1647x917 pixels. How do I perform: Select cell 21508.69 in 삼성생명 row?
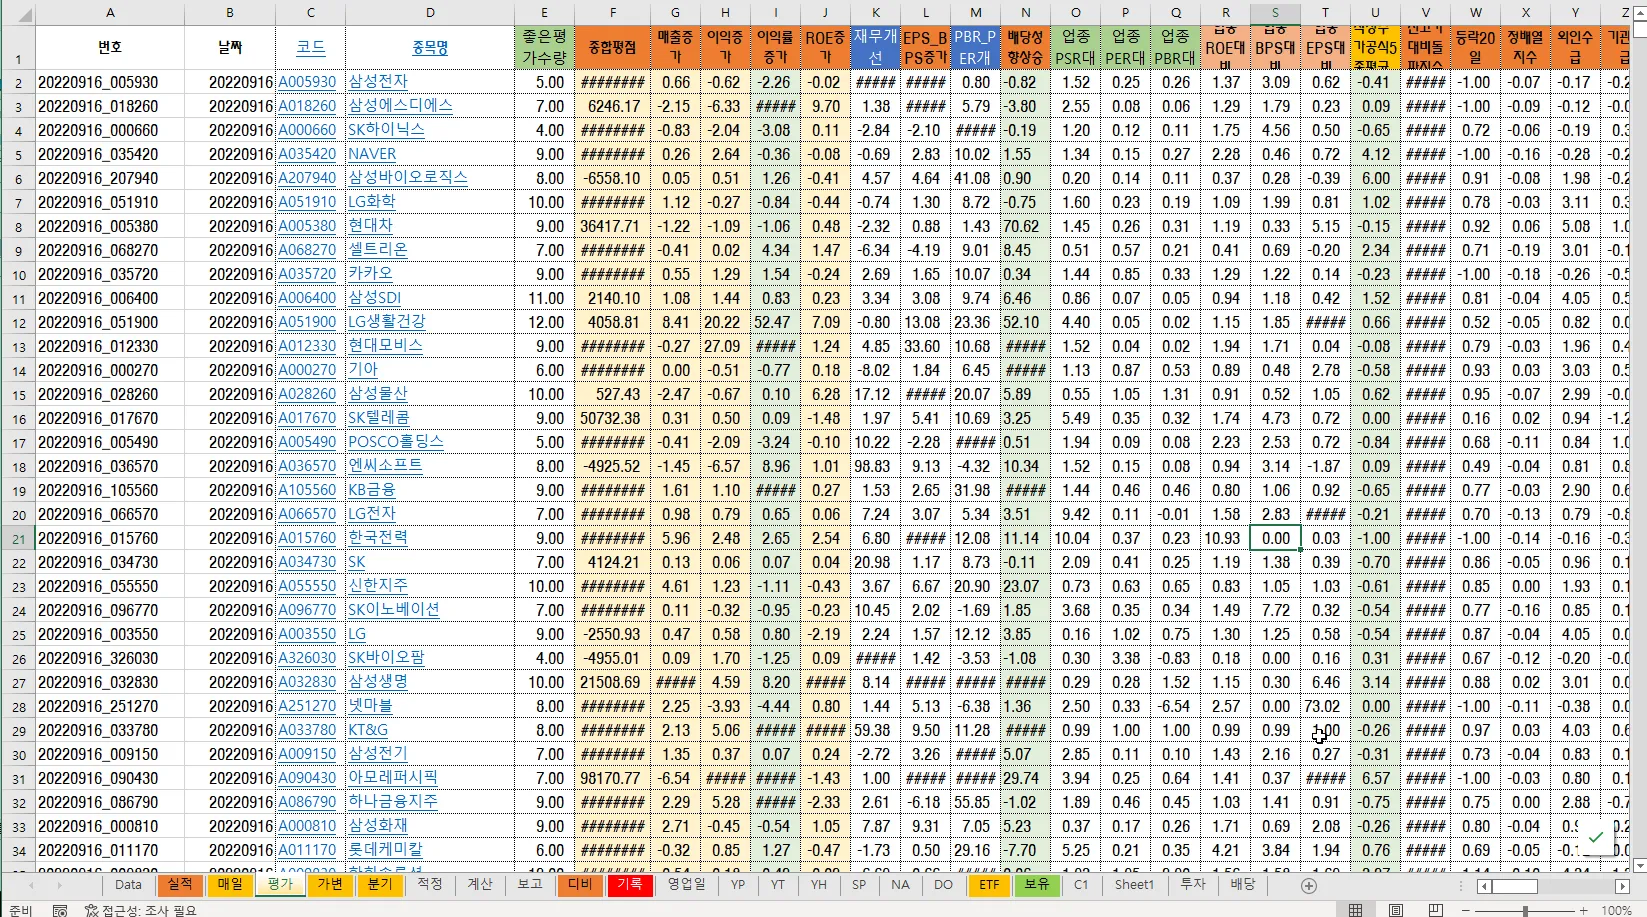(612, 682)
